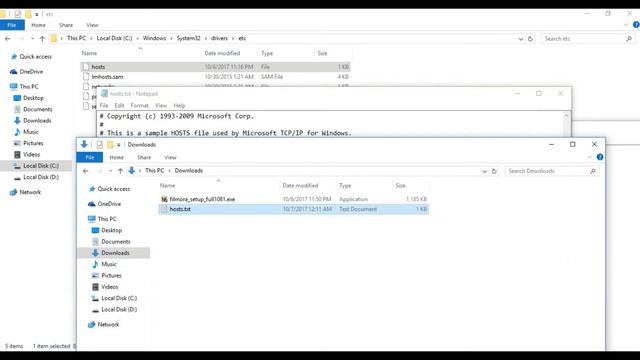Select Network in etc window sidebar
This screenshot has height=360, width=640.
point(30,192)
